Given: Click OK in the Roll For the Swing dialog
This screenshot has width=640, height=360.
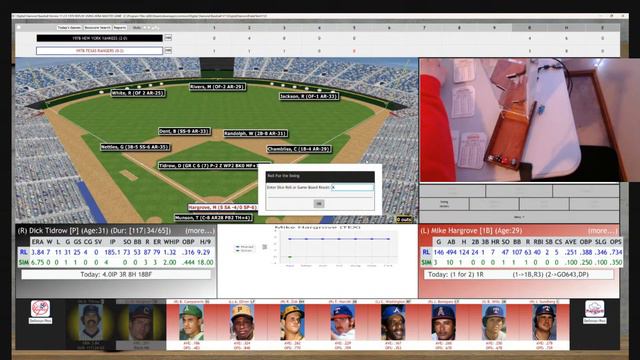Looking at the screenshot, I should coord(319,203).
